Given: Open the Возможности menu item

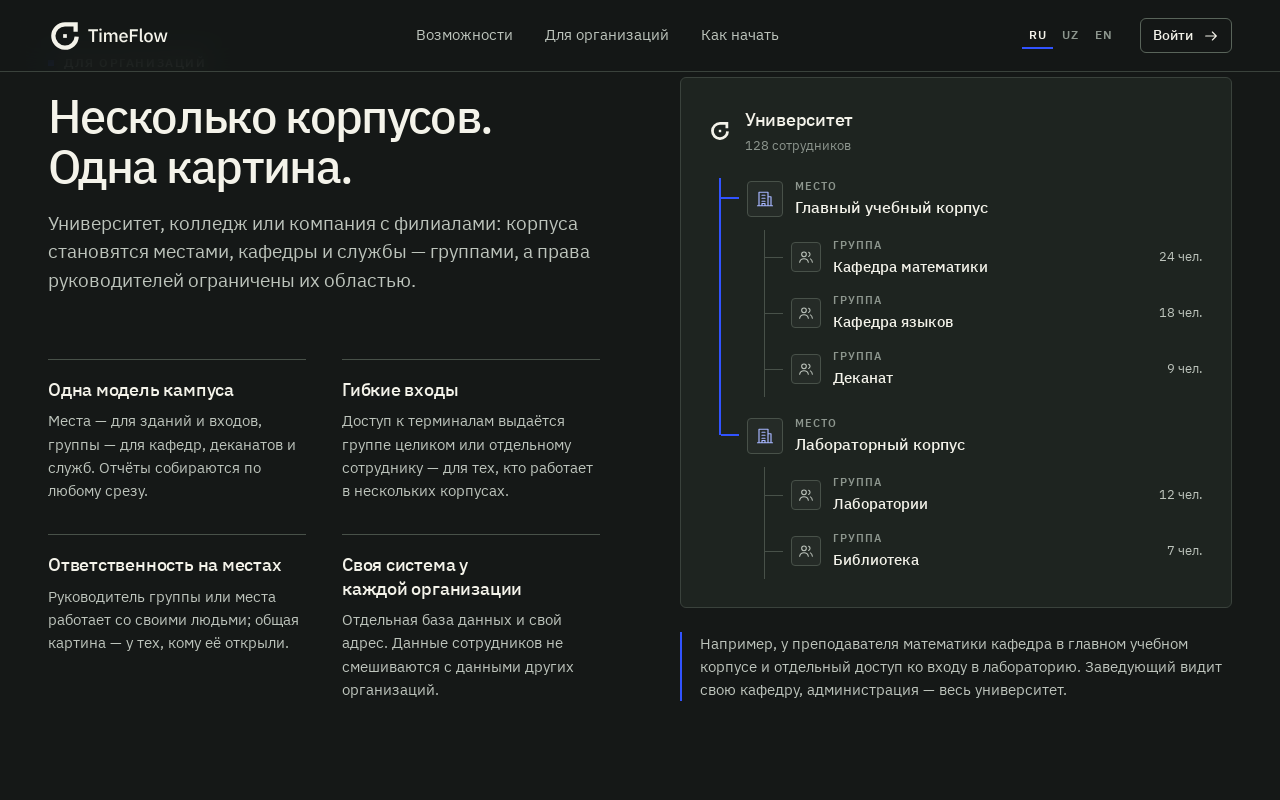Looking at the screenshot, I should 464,35.
